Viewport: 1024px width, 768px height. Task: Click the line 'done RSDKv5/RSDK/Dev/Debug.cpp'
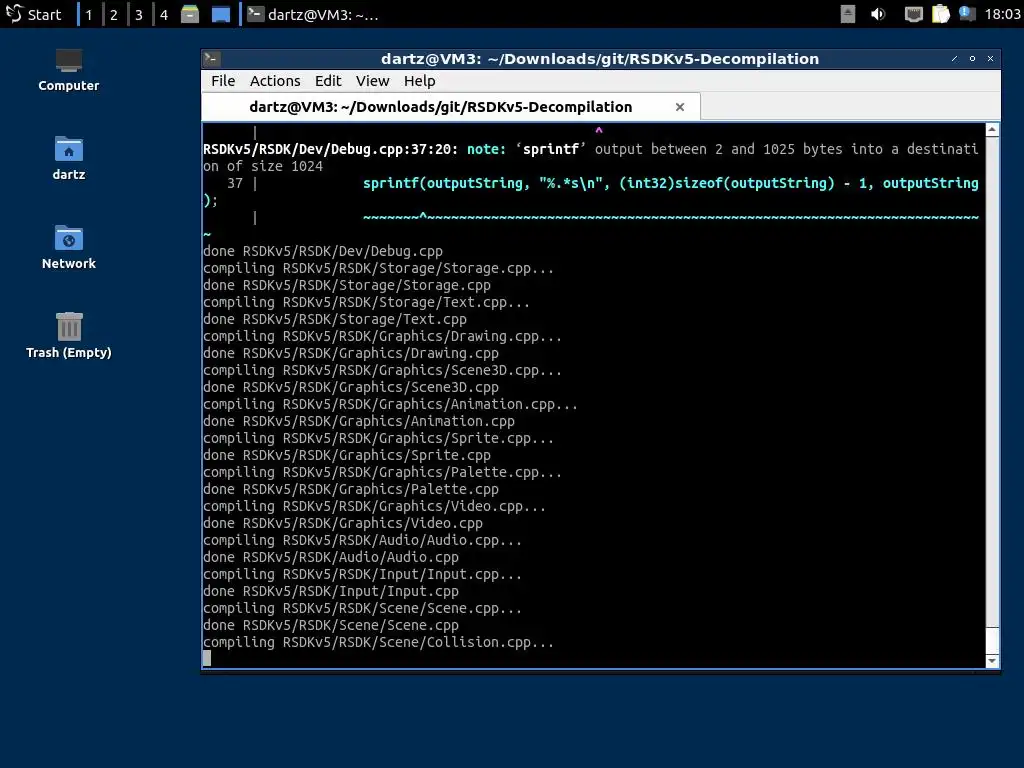pos(323,251)
